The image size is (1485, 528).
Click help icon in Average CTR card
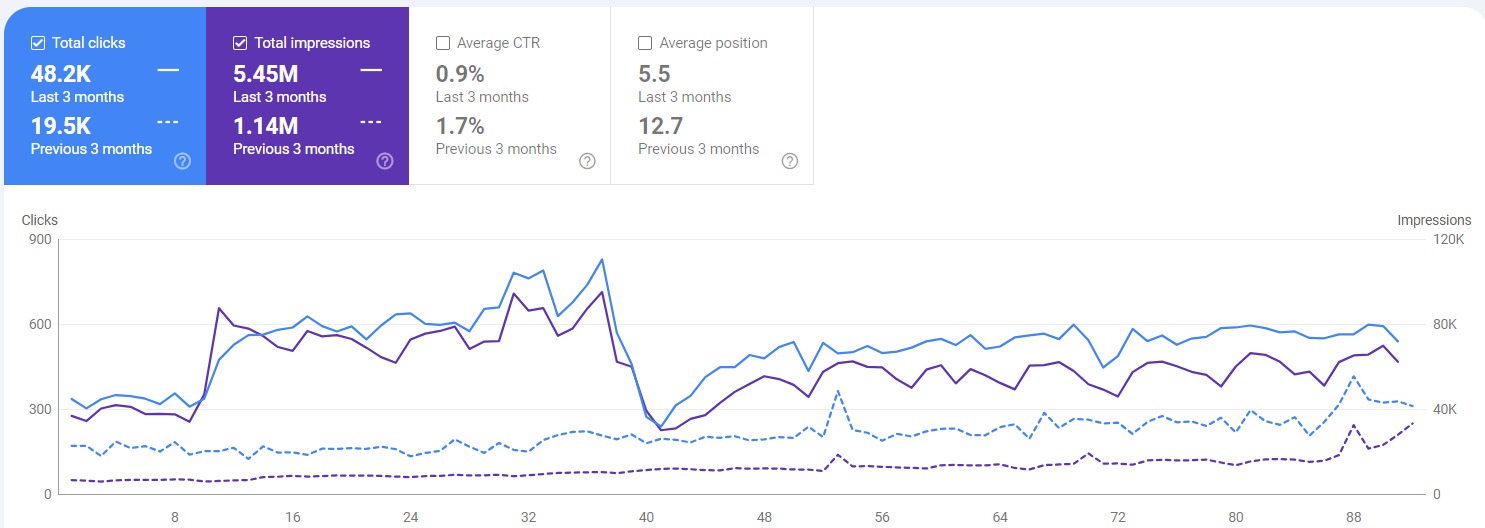(x=587, y=161)
